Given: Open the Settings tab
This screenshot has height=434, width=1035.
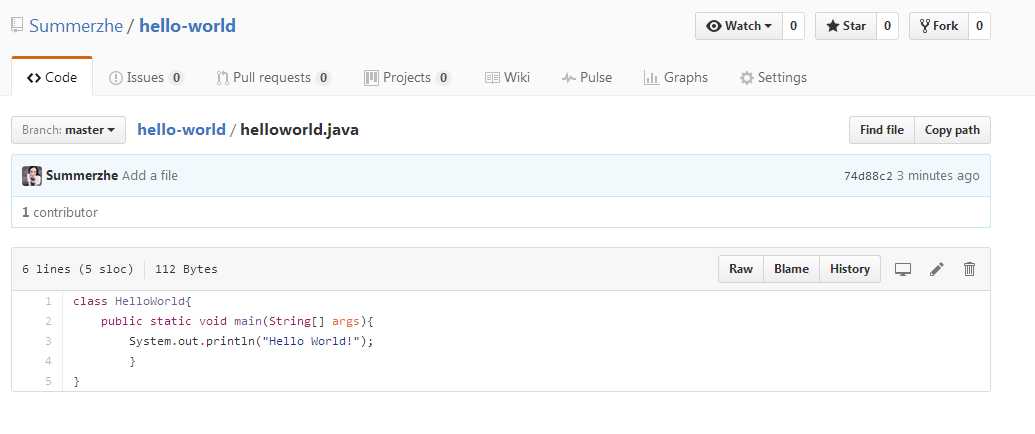Looking at the screenshot, I should [773, 77].
